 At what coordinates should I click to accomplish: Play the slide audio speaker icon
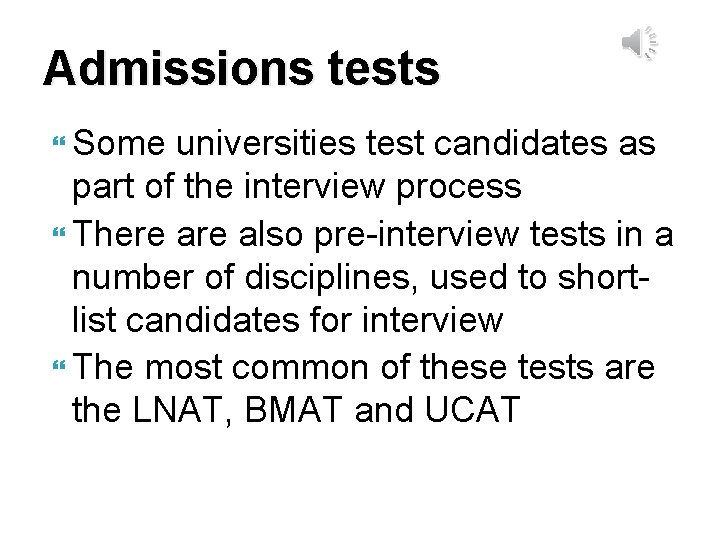[x=640, y=43]
